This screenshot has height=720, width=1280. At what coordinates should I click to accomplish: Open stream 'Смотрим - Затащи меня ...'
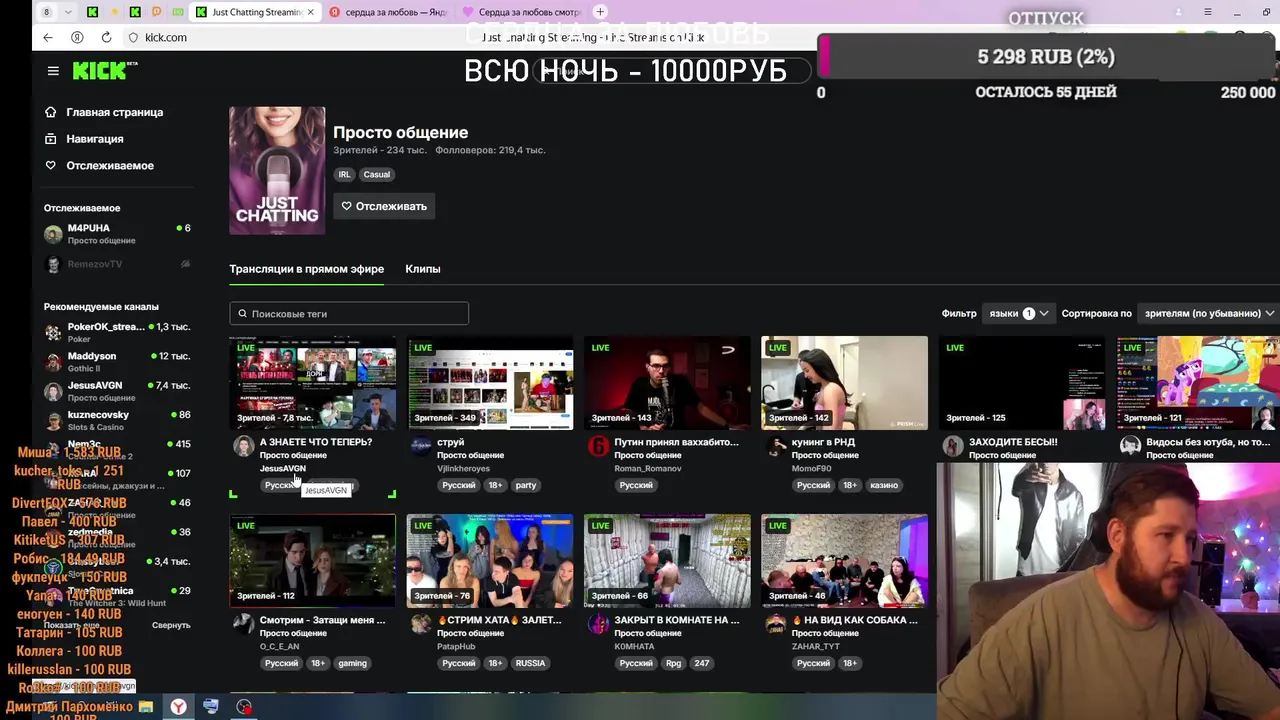322,620
